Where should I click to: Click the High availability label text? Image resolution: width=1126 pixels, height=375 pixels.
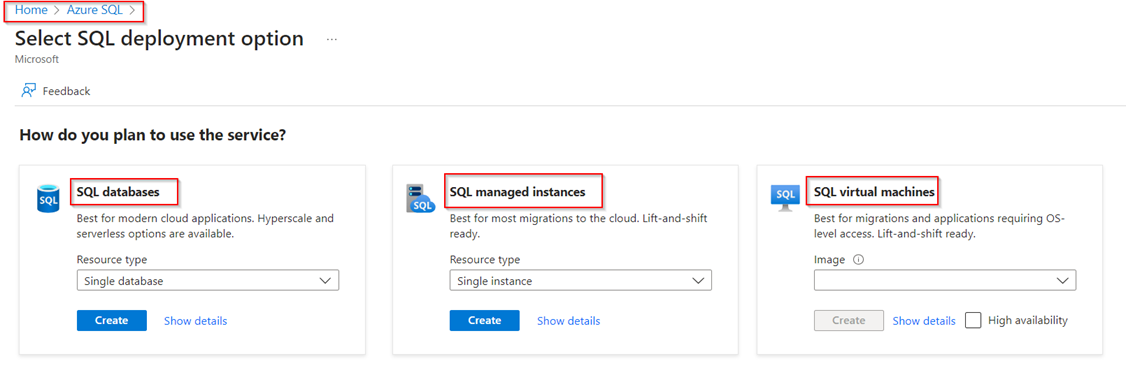[x=1028, y=320]
